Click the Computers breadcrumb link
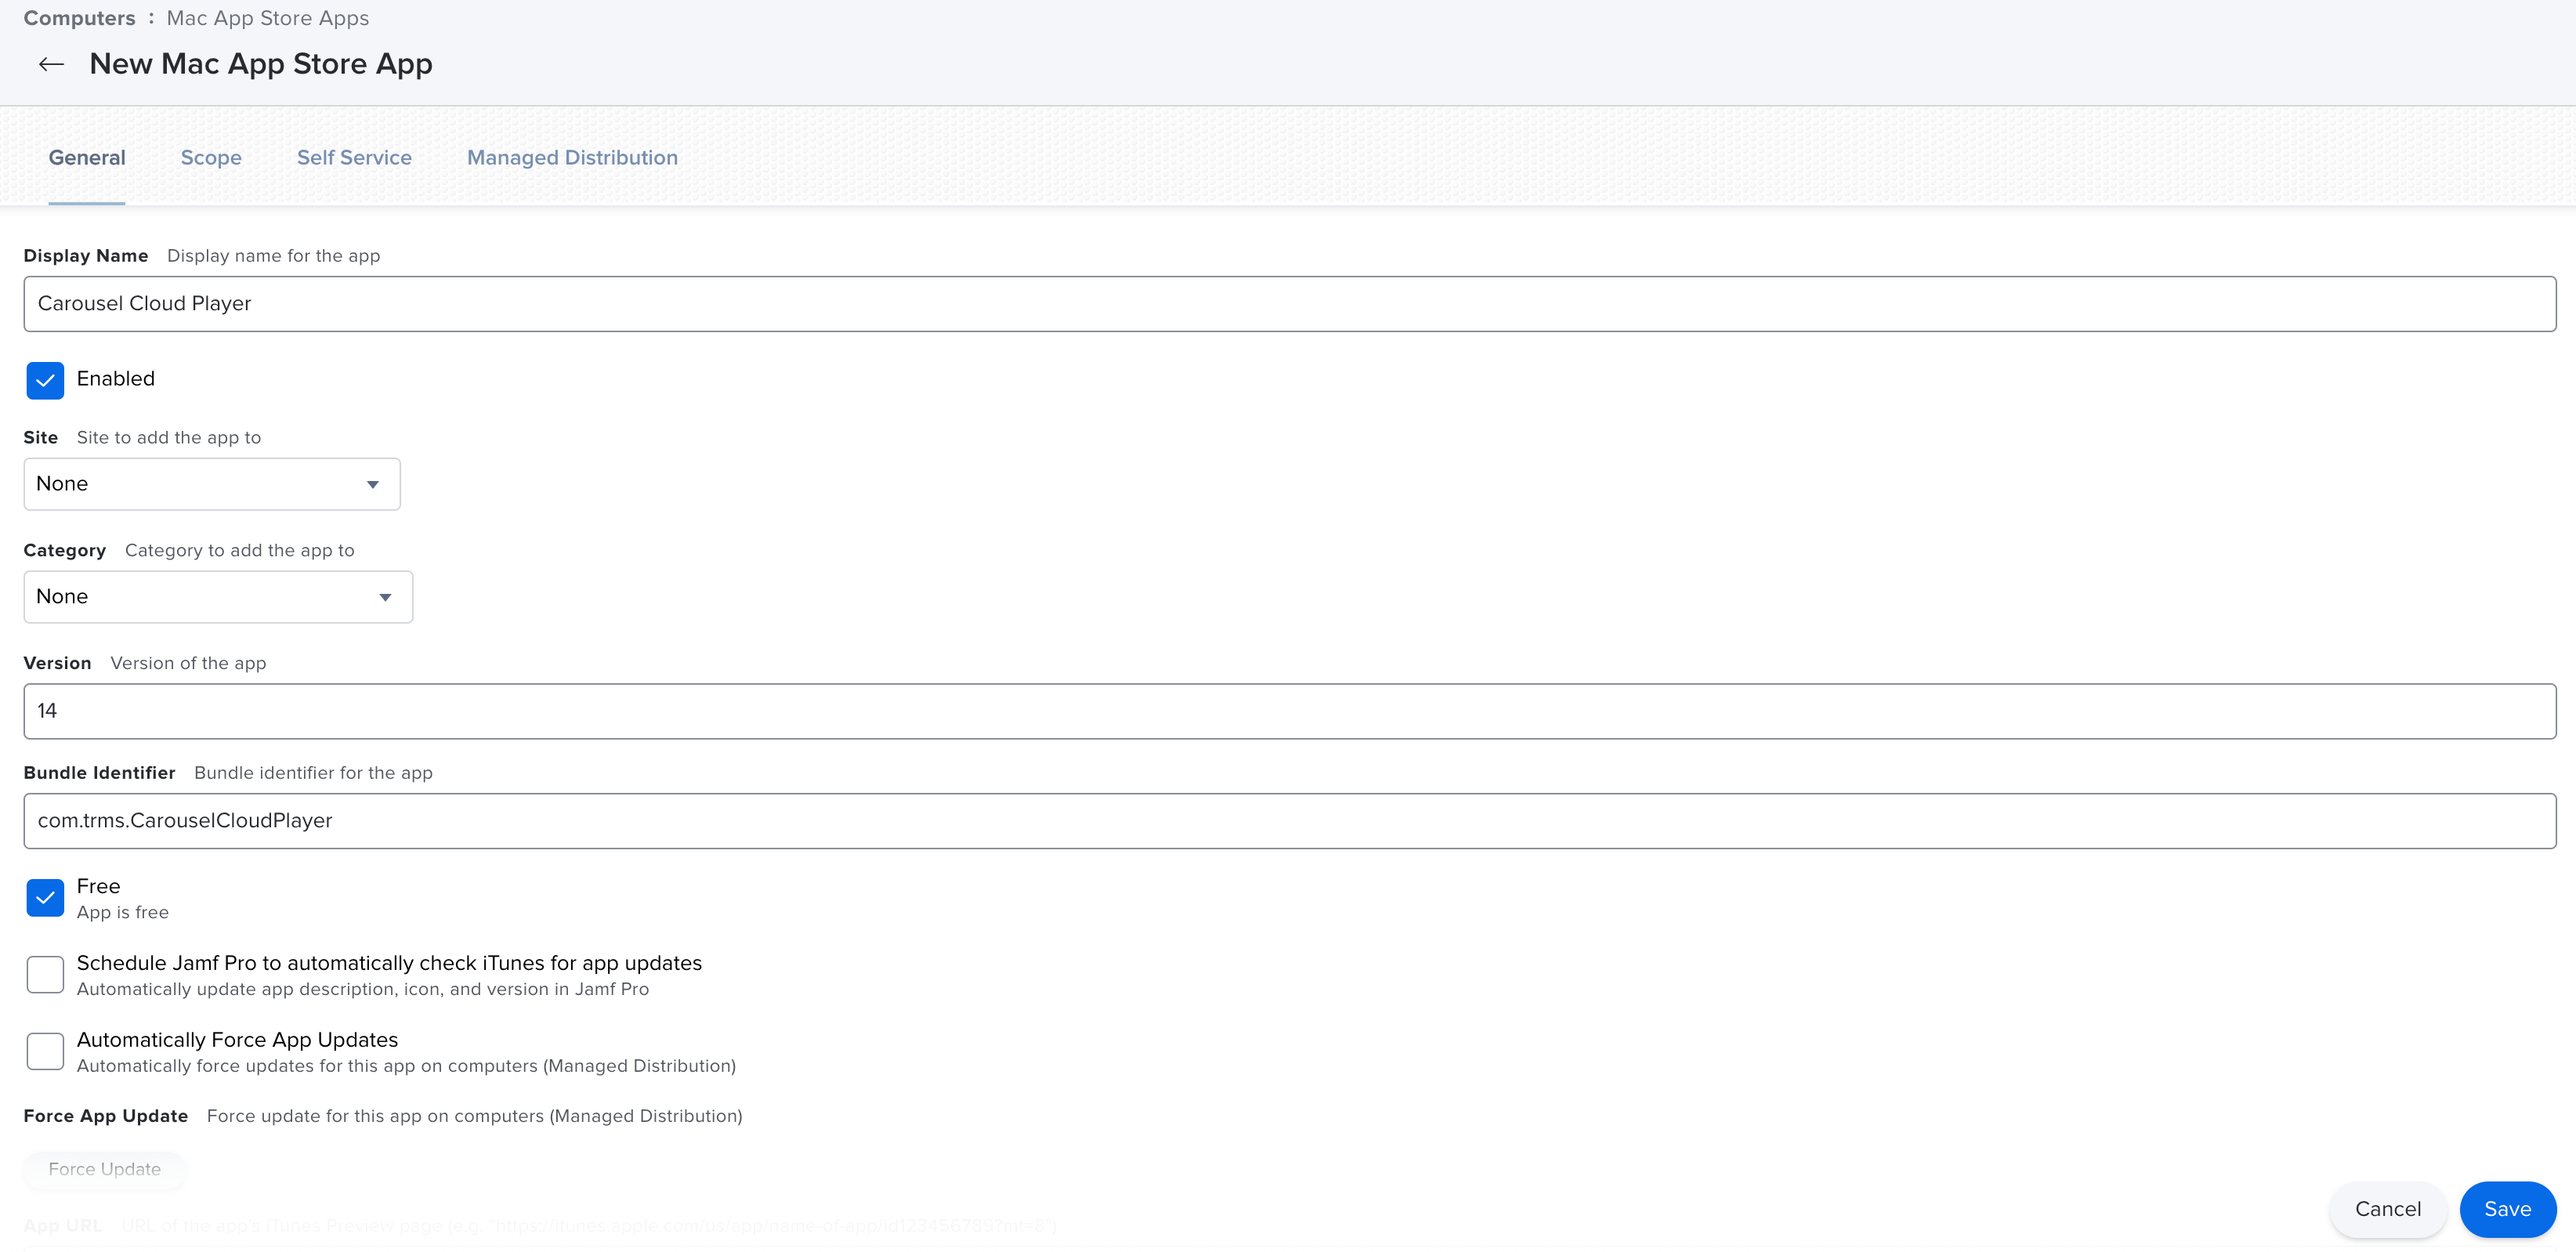The height and width of the screenshot is (1252, 2576). tap(79, 18)
